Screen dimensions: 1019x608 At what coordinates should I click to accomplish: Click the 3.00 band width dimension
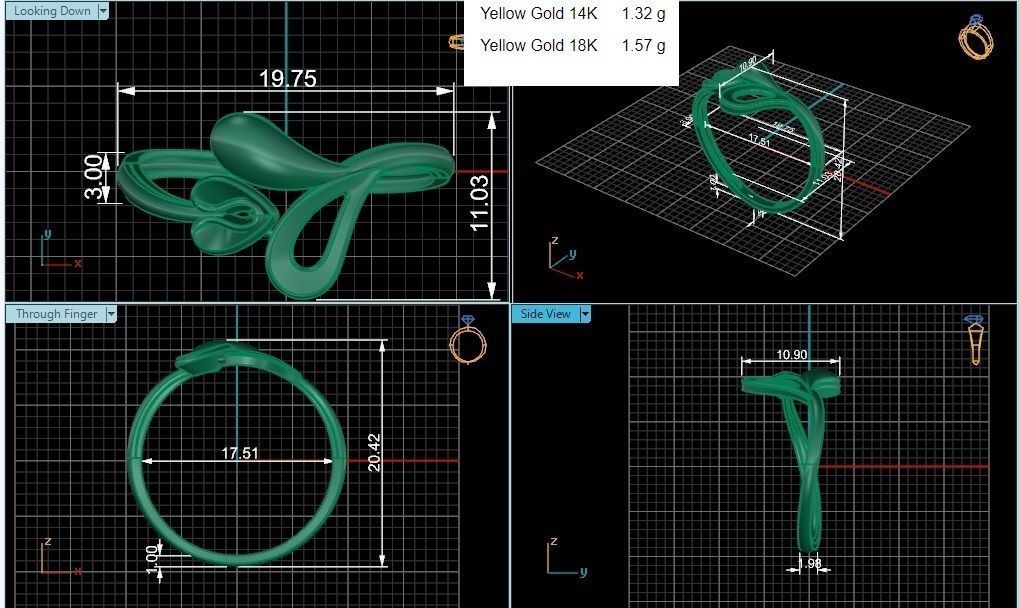(94, 176)
